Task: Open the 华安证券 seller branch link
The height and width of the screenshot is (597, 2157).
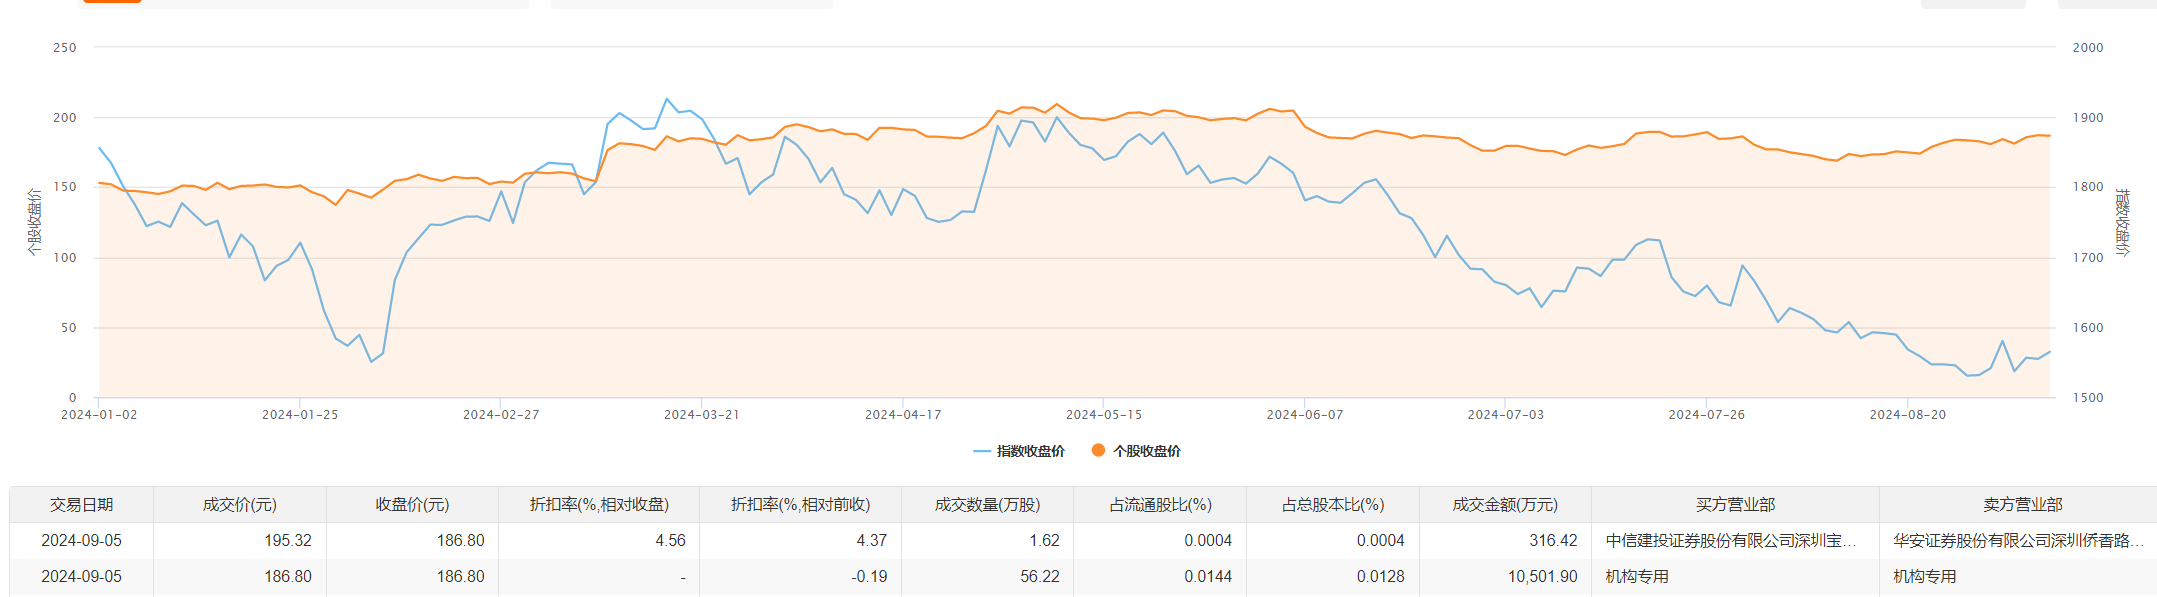Action: (2018, 541)
